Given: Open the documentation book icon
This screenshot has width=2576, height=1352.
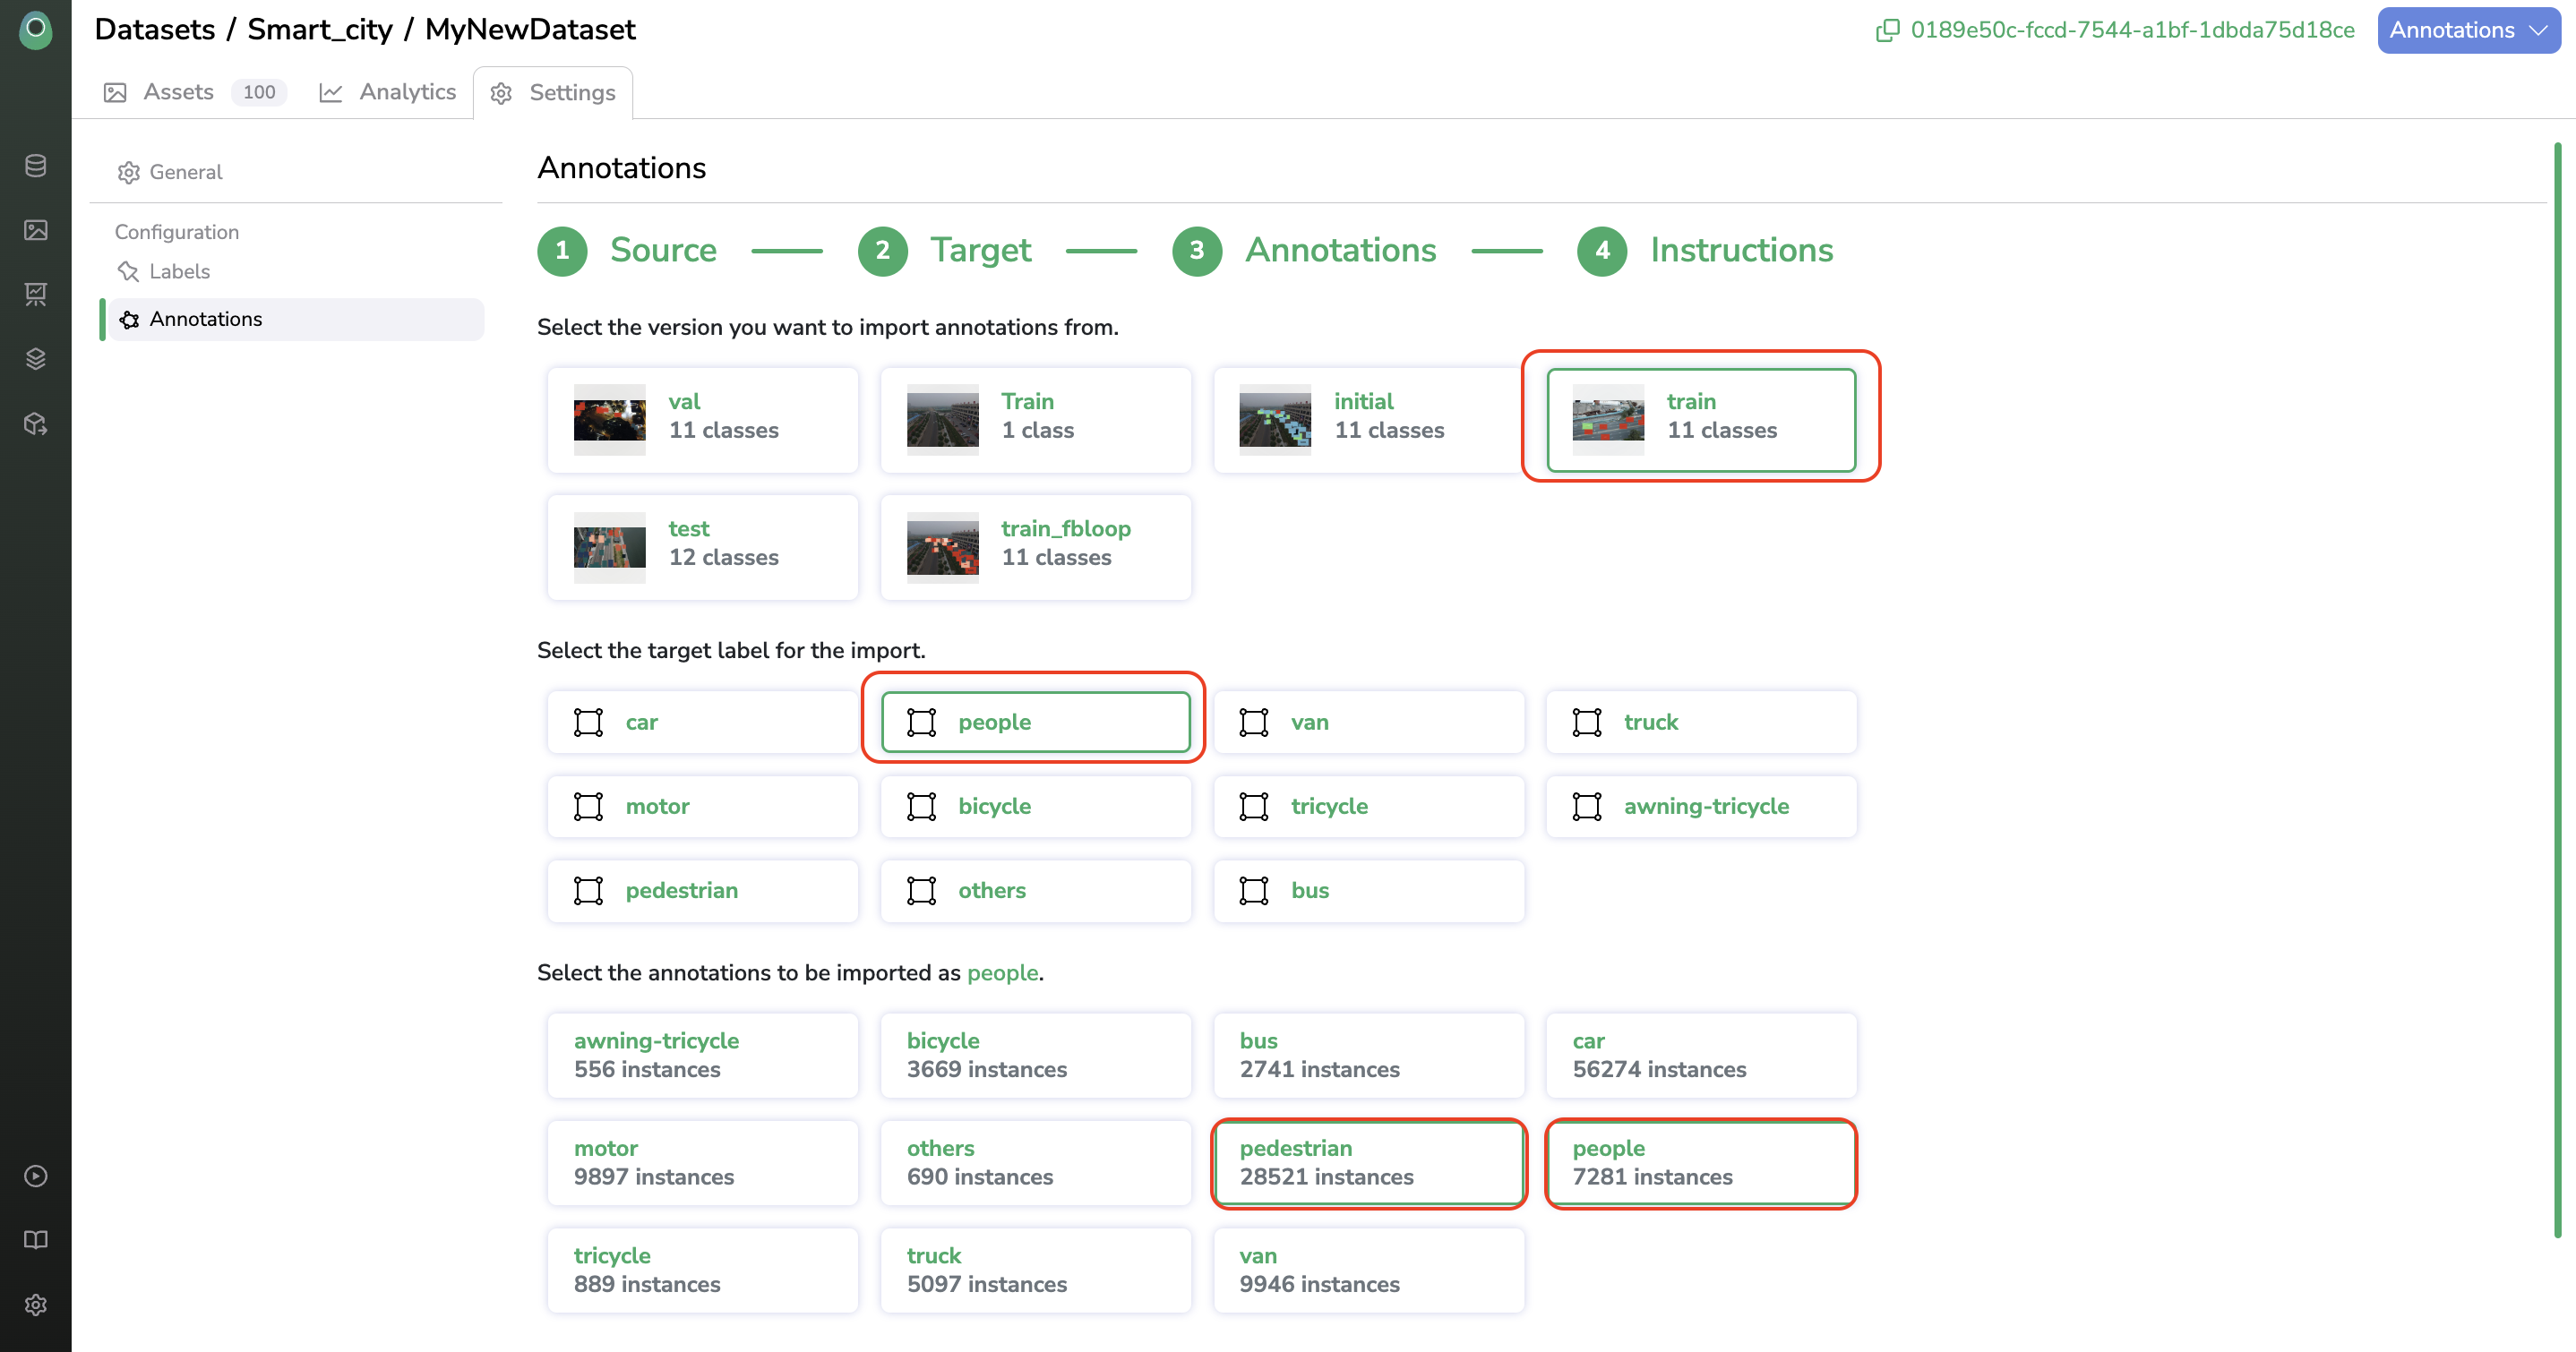Looking at the screenshot, I should point(36,1240).
